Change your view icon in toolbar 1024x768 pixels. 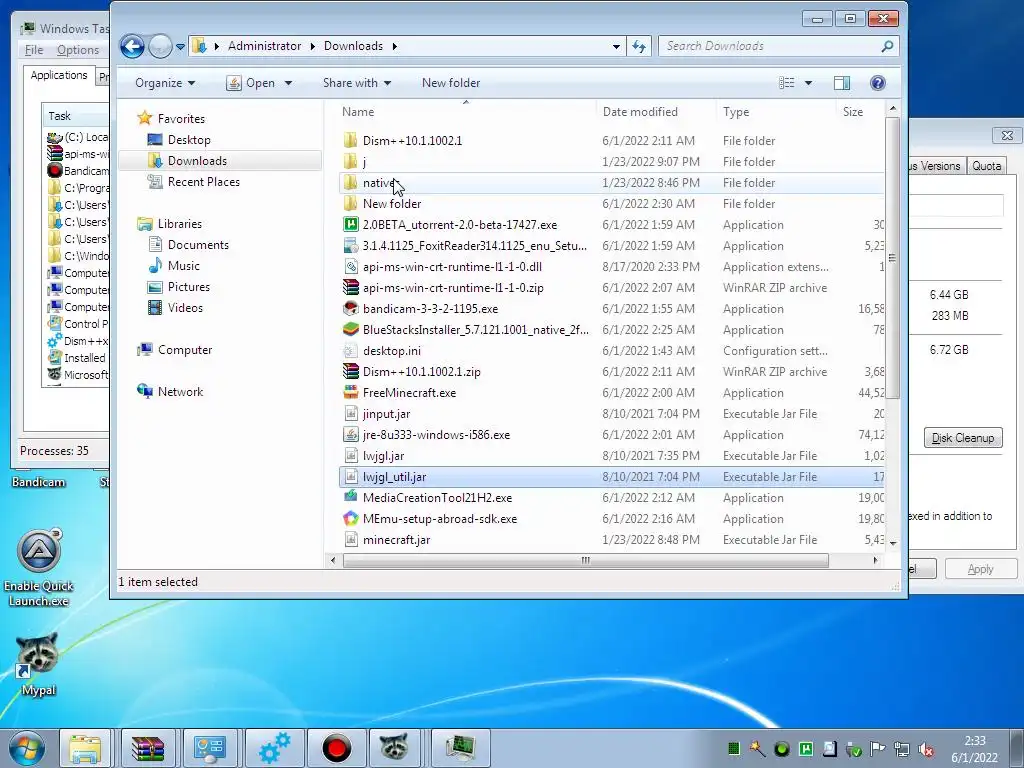coord(786,83)
